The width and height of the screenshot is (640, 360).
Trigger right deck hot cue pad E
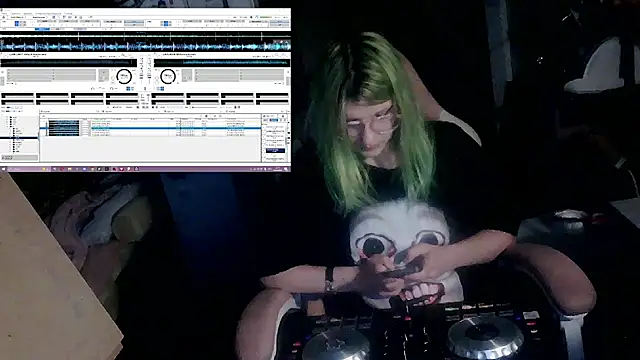[x=167, y=102]
